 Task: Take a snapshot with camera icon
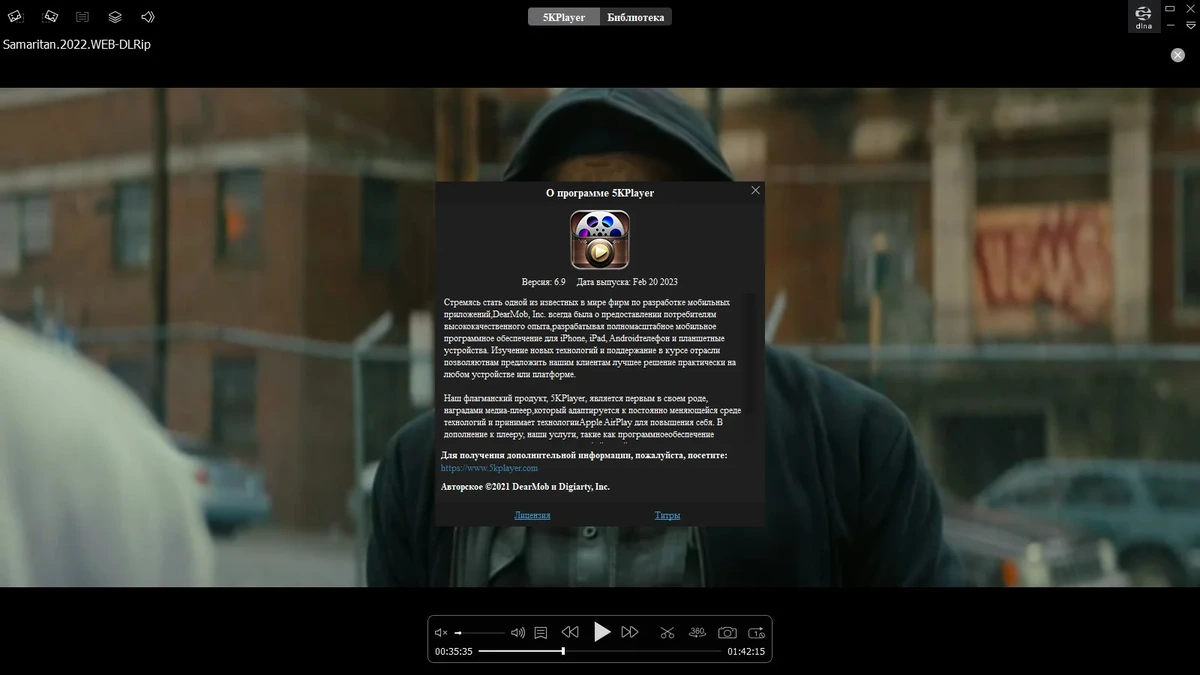[x=728, y=632]
